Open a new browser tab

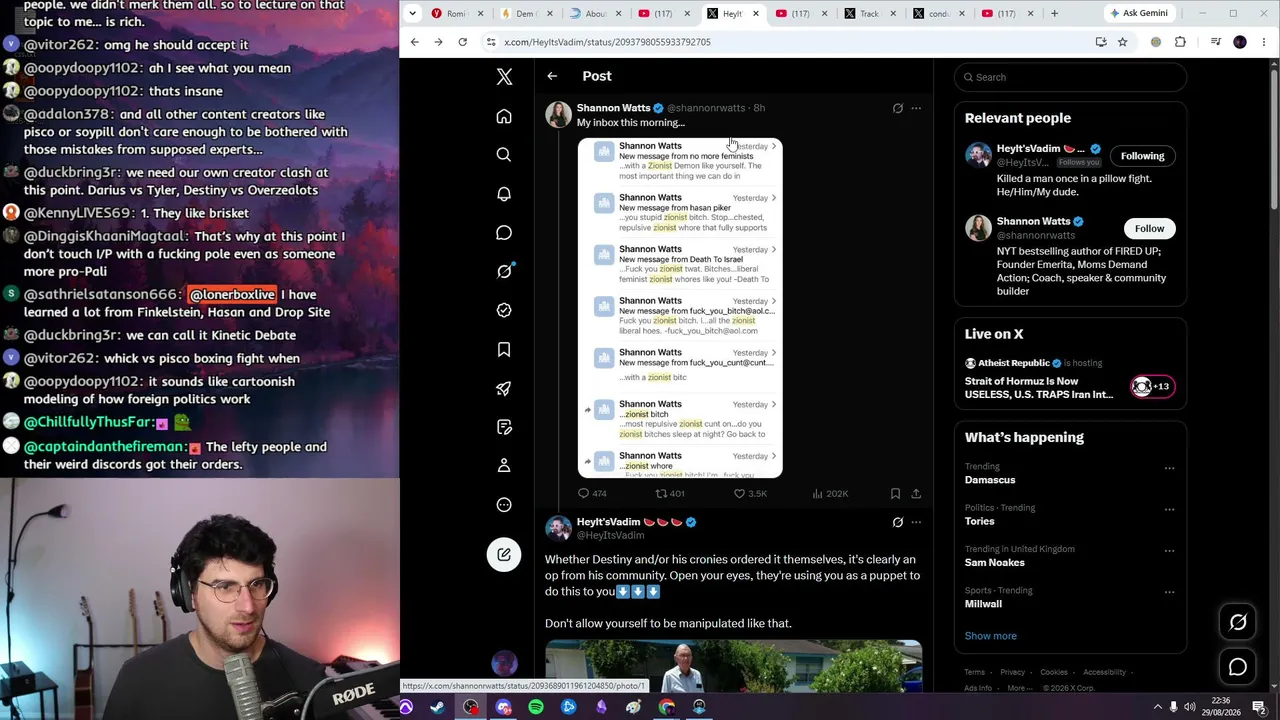[1054, 14]
